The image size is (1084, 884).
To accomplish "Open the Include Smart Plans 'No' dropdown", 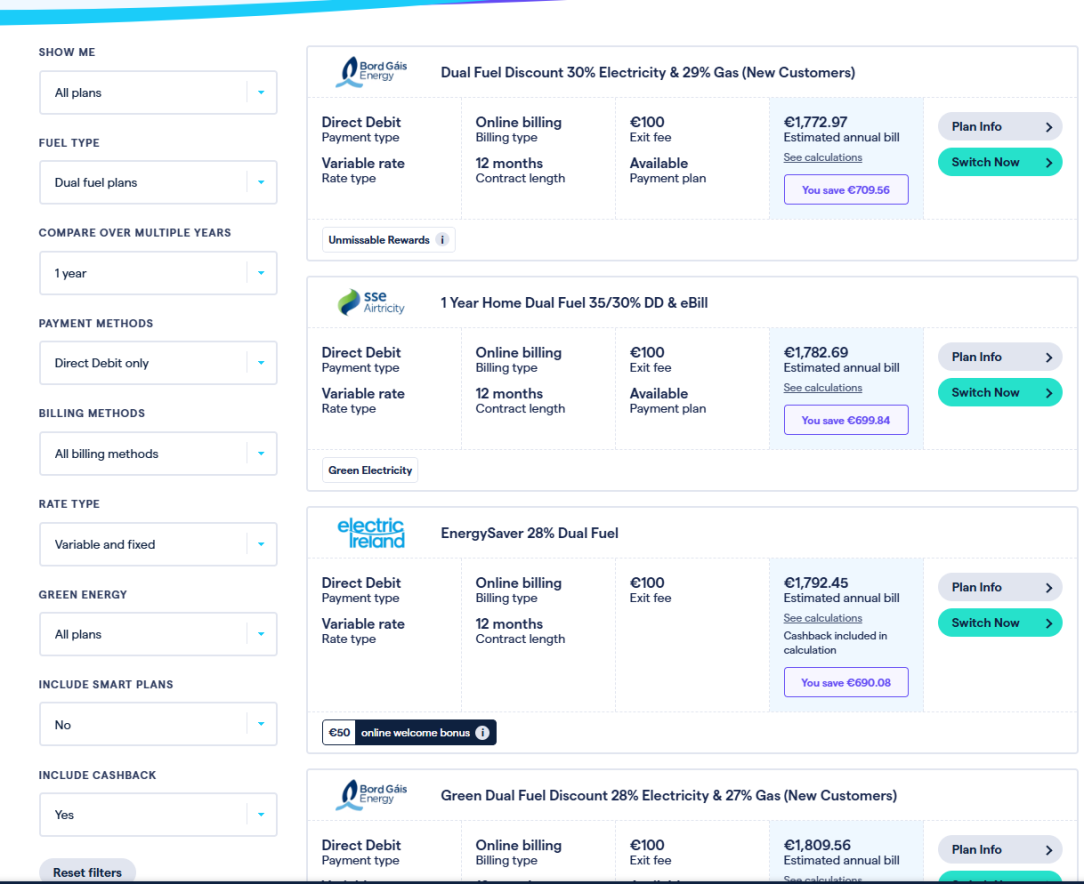I will click(x=158, y=724).
